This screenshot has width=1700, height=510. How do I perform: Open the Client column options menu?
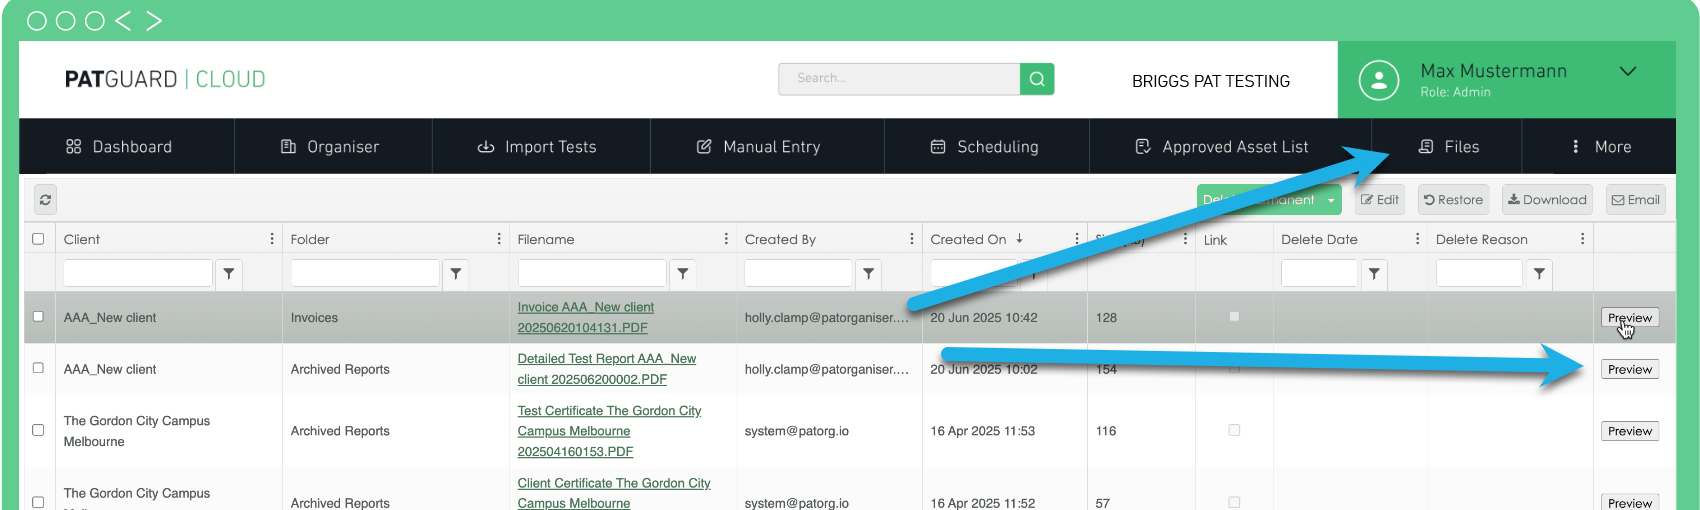272,239
